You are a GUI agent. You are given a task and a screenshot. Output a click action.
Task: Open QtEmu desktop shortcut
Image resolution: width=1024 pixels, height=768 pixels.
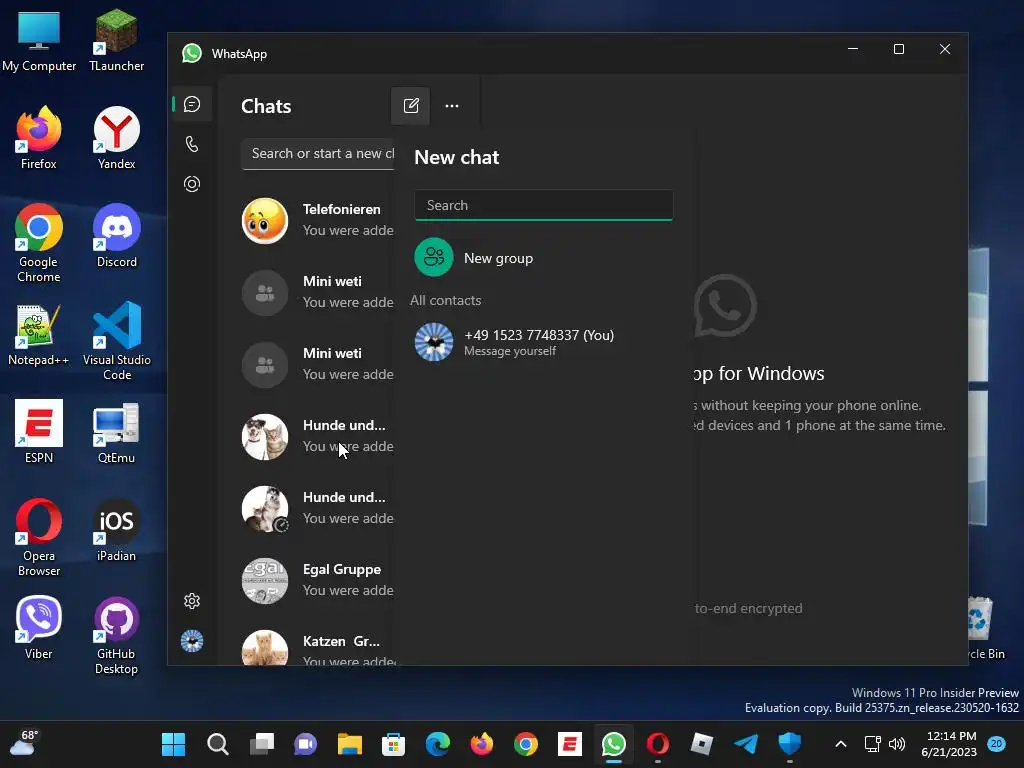tap(116, 432)
